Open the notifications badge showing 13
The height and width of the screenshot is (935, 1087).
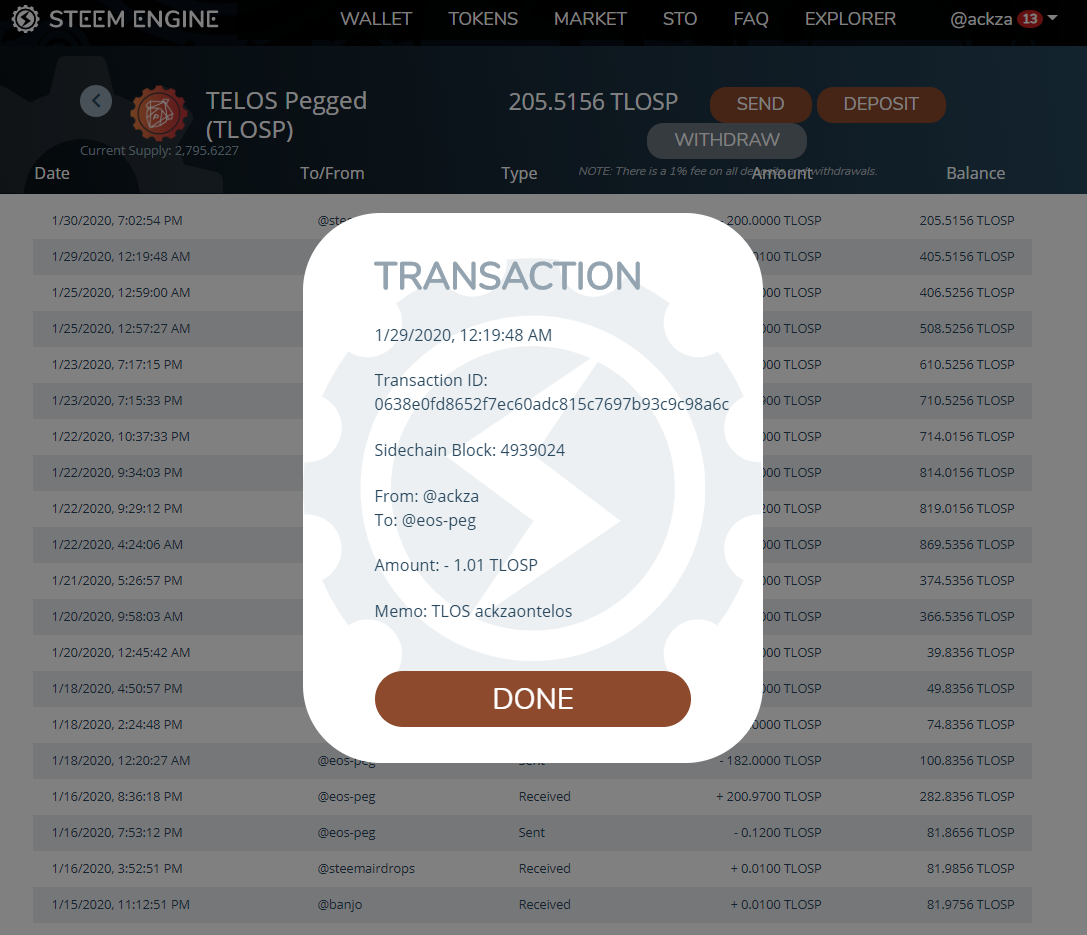point(1029,19)
